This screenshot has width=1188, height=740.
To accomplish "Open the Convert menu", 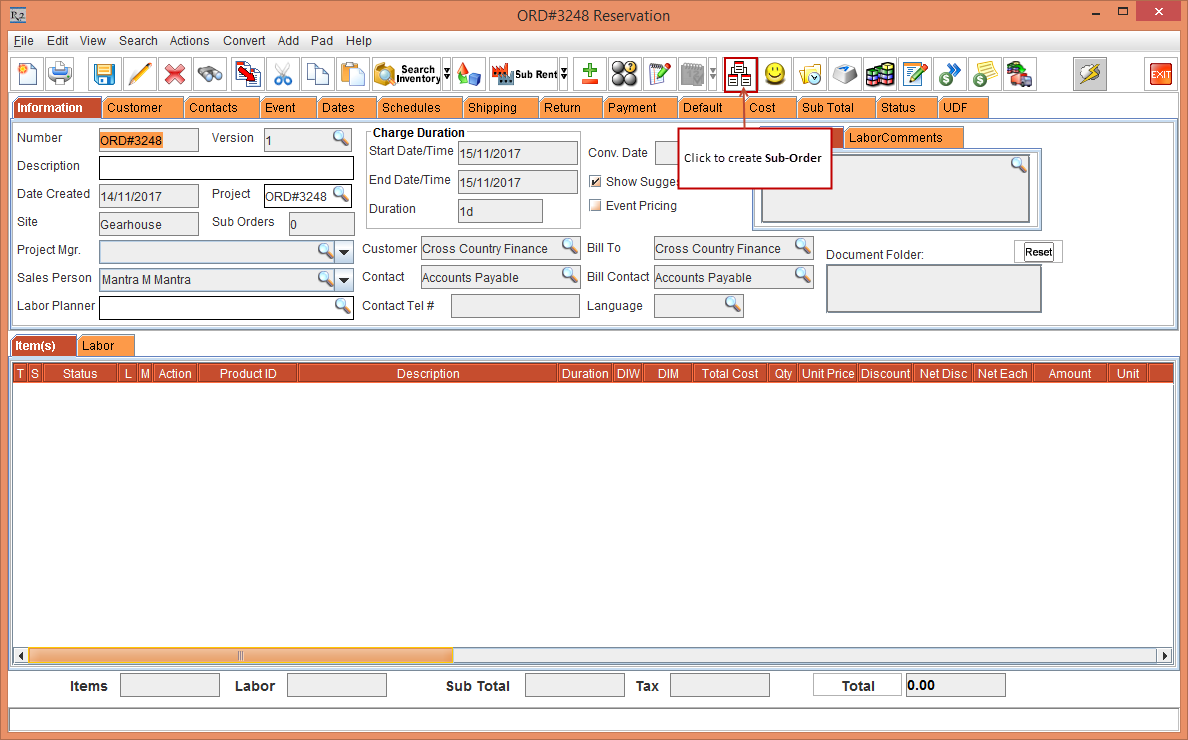I will coord(244,41).
